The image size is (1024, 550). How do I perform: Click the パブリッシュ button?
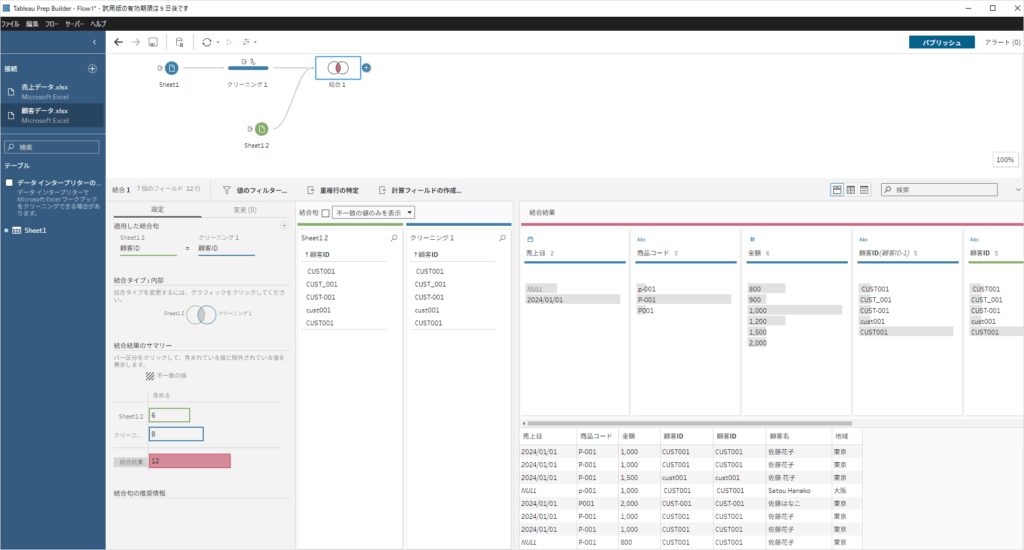click(941, 43)
